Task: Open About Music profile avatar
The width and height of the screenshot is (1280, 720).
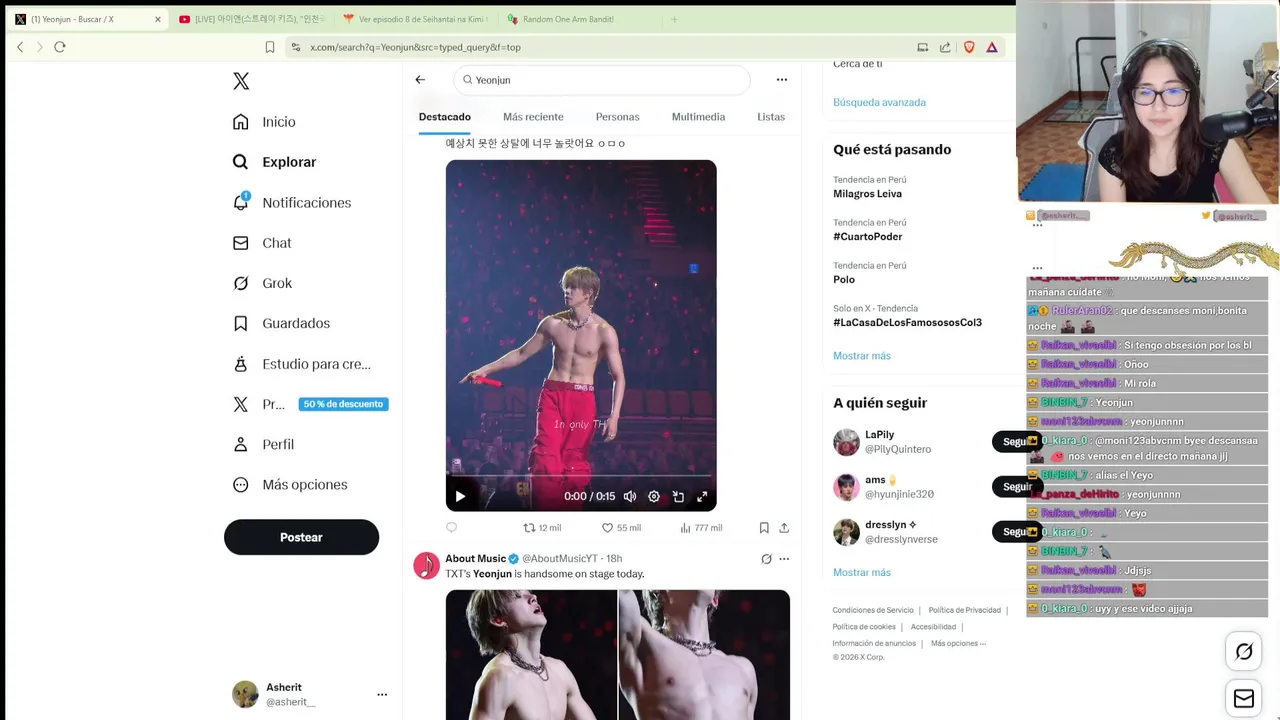Action: [x=427, y=565]
